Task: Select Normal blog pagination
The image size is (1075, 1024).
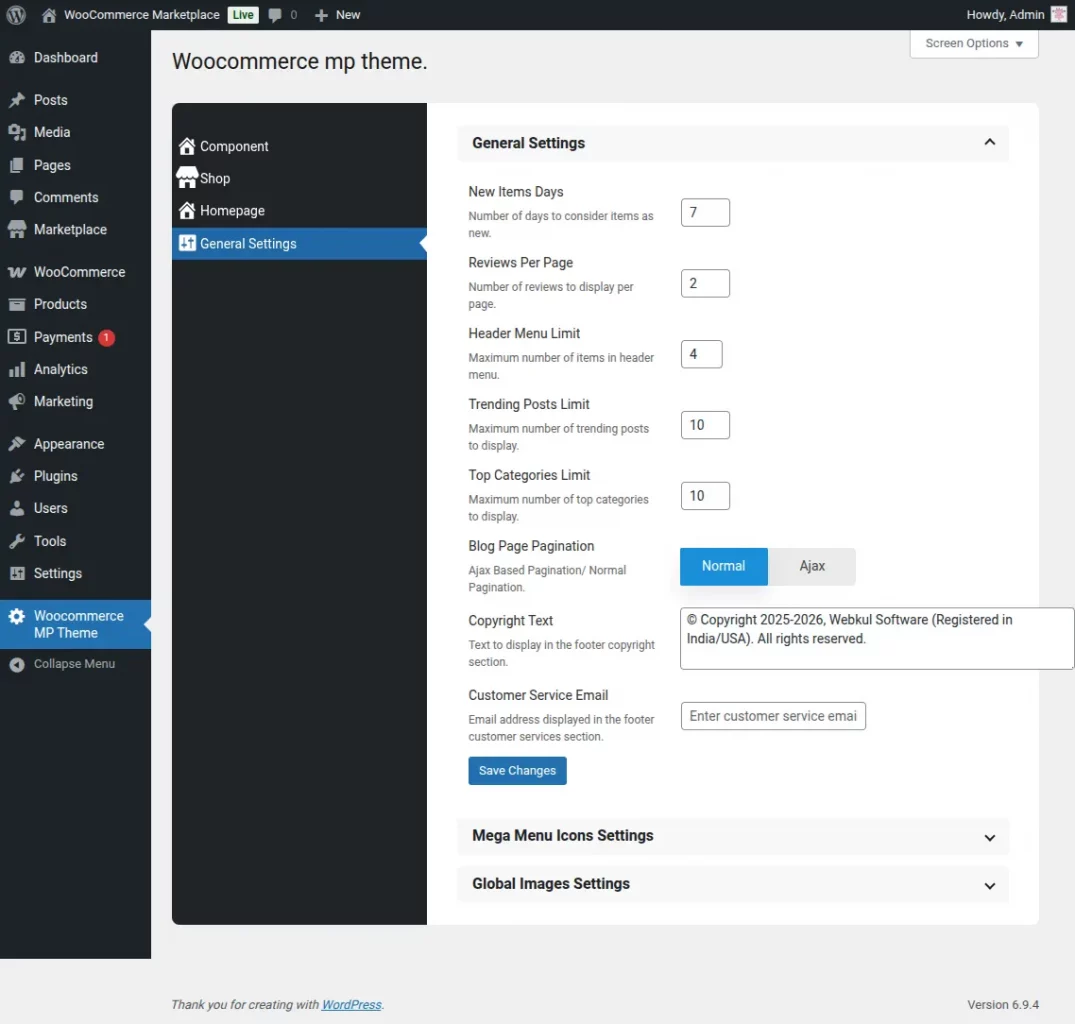Action: tap(723, 566)
